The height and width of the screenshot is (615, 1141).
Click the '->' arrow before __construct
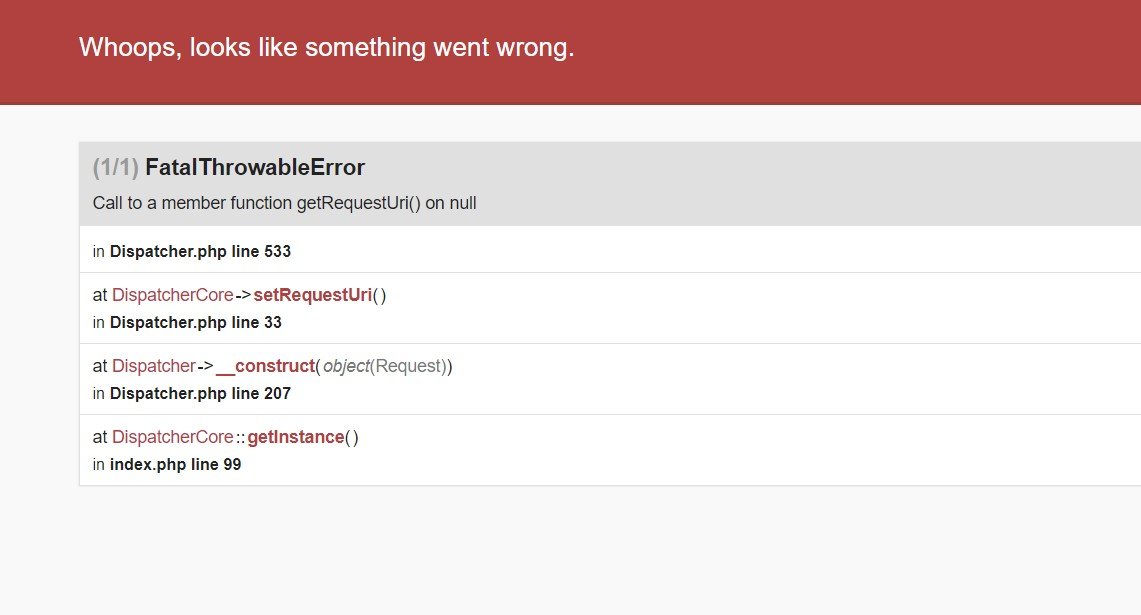(x=205, y=366)
